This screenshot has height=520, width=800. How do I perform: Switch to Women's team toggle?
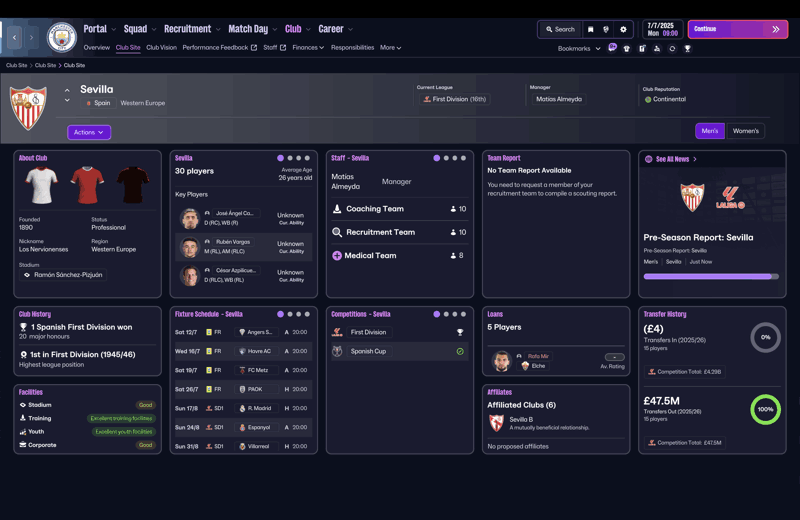745,131
